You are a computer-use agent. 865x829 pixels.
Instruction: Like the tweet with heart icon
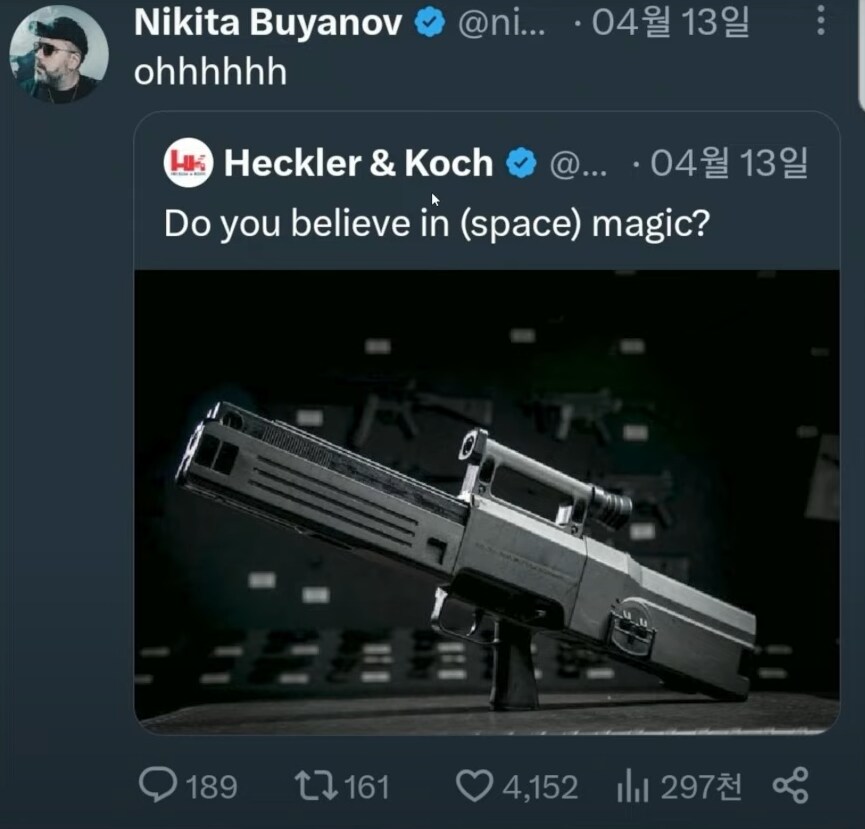coord(475,786)
